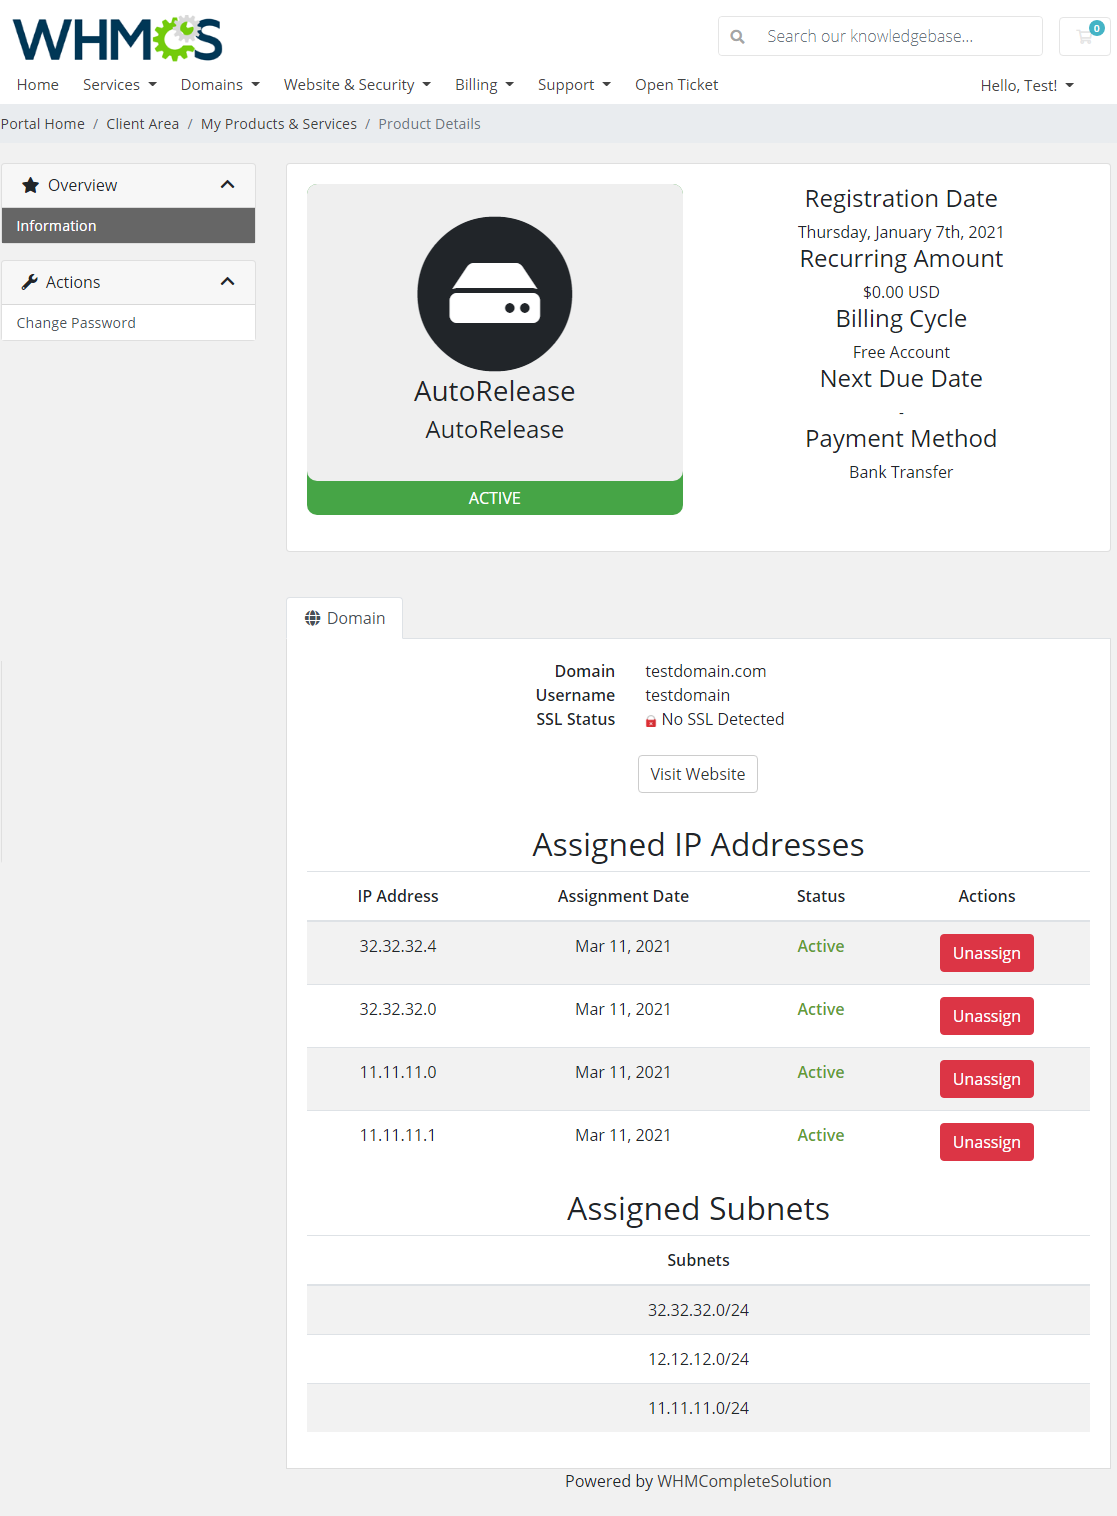This screenshot has width=1117, height=1516.
Task: Click the subnet 32.32.32.0/24 row
Action: (698, 1310)
